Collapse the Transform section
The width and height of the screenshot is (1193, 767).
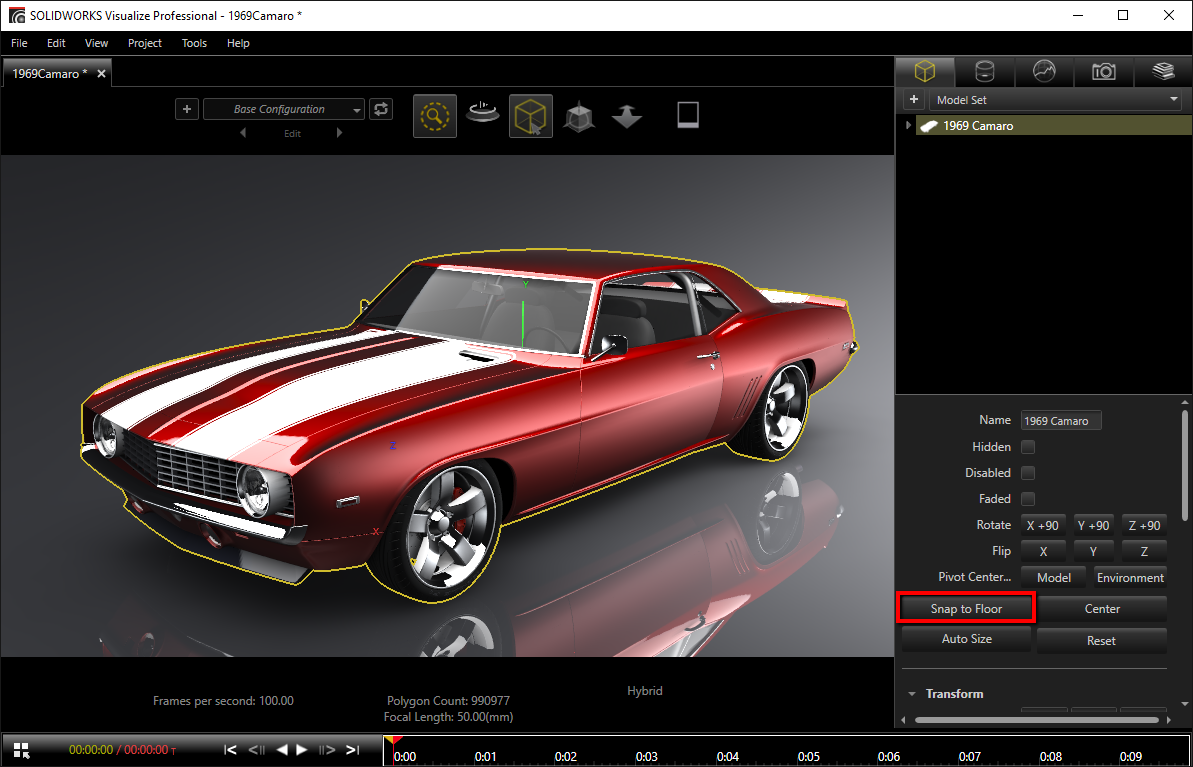[911, 694]
